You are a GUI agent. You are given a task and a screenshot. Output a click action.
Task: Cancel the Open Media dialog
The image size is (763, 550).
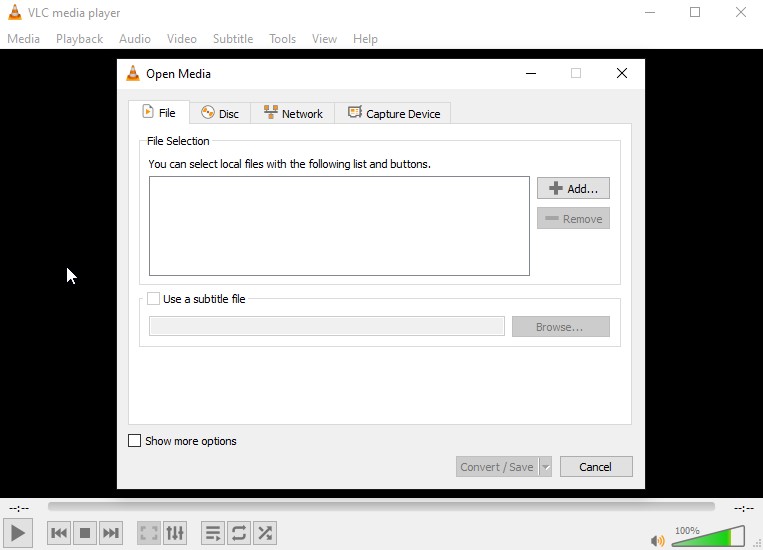pos(596,467)
